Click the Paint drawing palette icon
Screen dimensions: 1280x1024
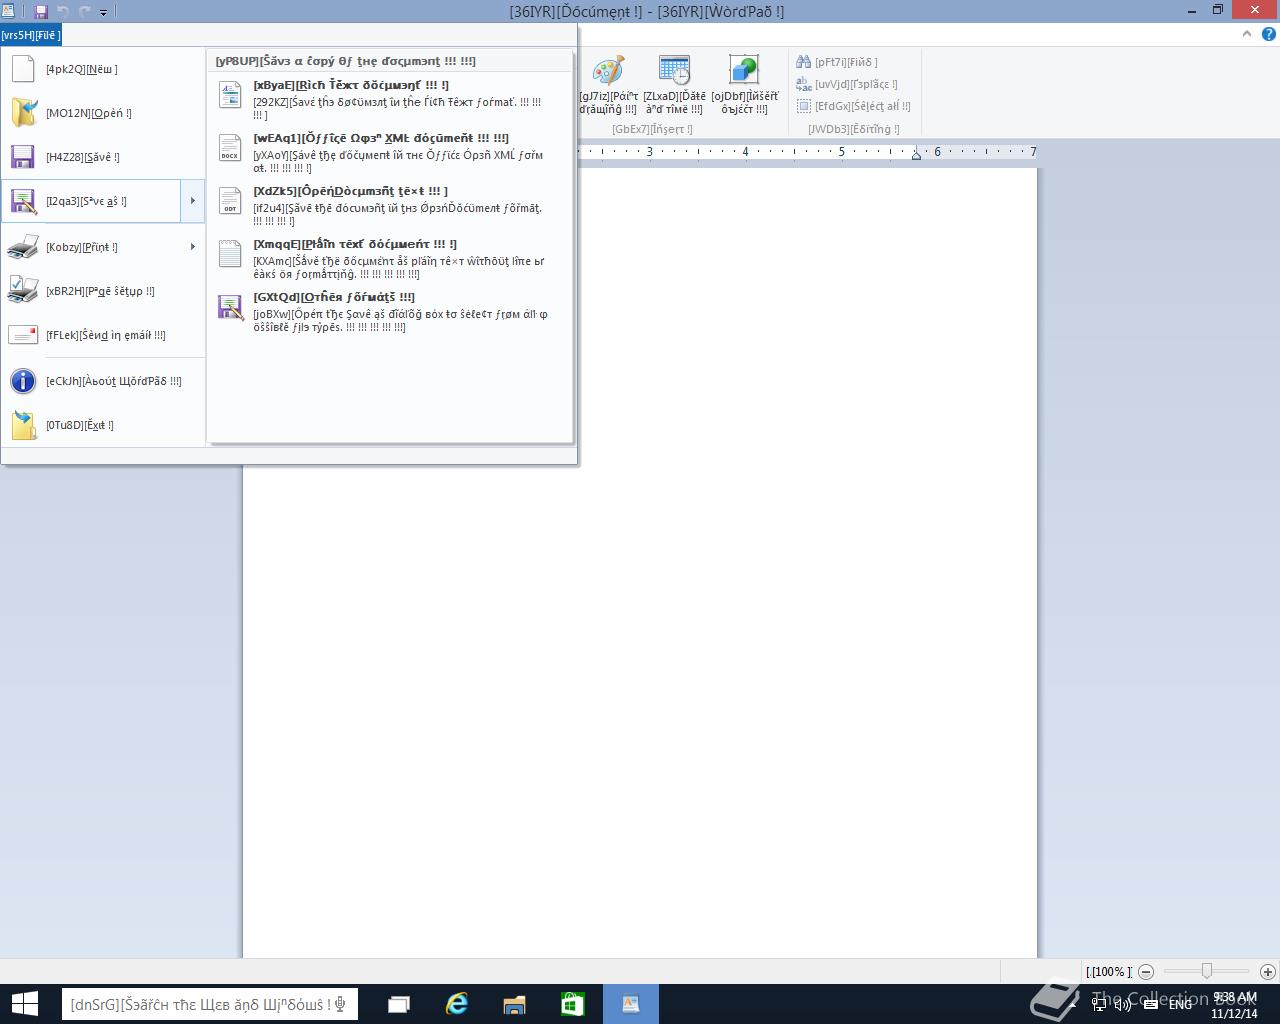coord(607,71)
